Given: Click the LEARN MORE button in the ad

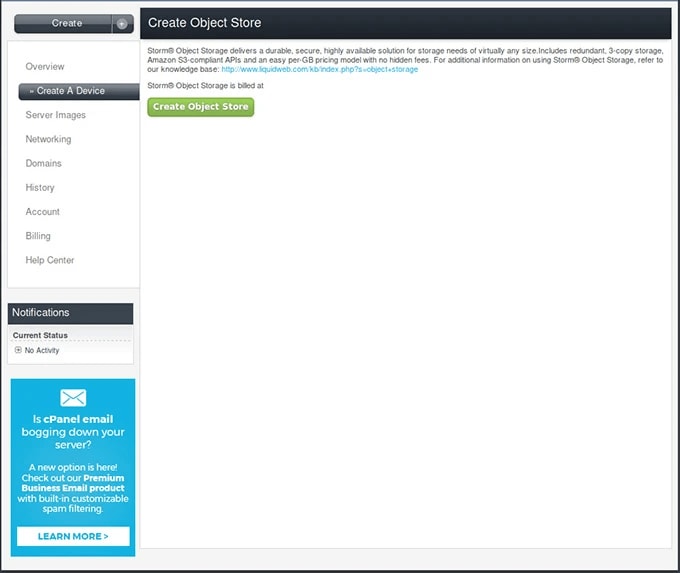Looking at the screenshot, I should pos(73,537).
